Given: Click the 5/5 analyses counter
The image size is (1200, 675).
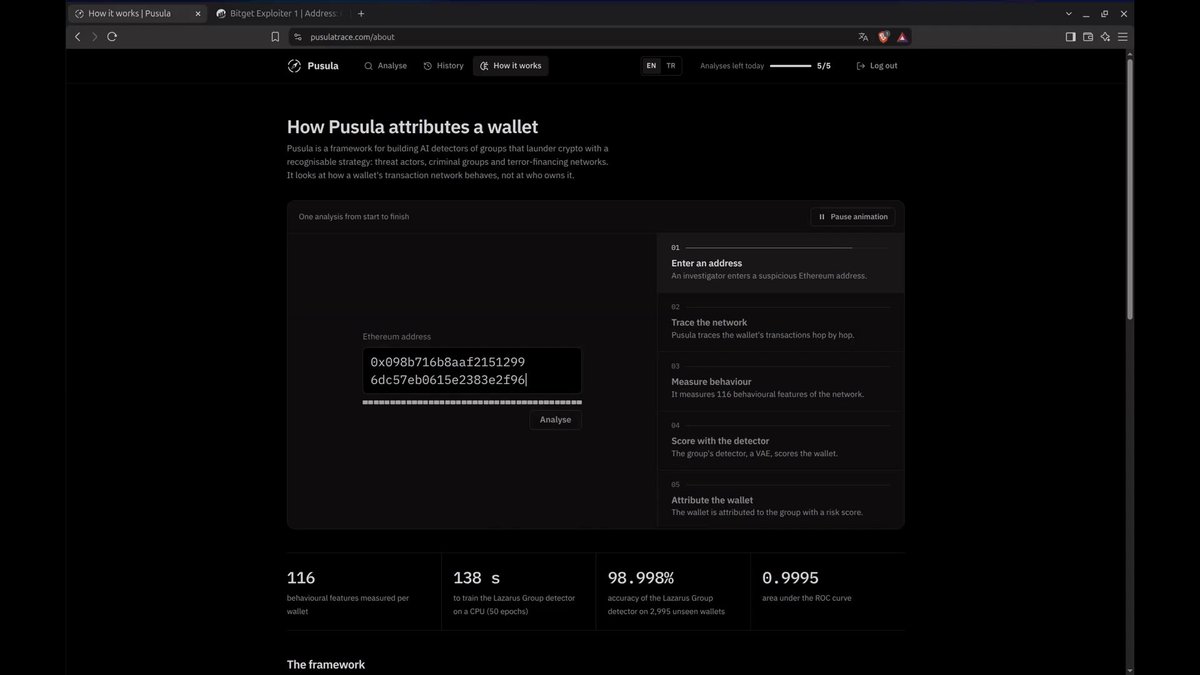Looking at the screenshot, I should (824, 66).
